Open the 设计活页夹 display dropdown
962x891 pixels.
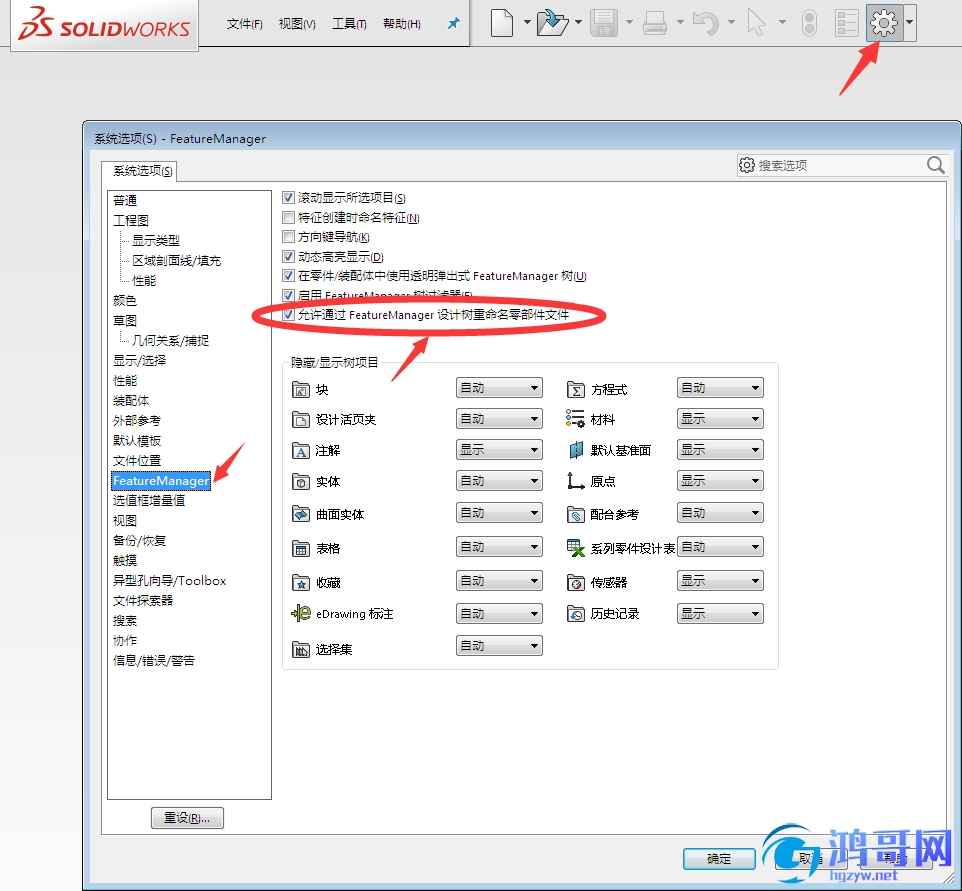[499, 418]
